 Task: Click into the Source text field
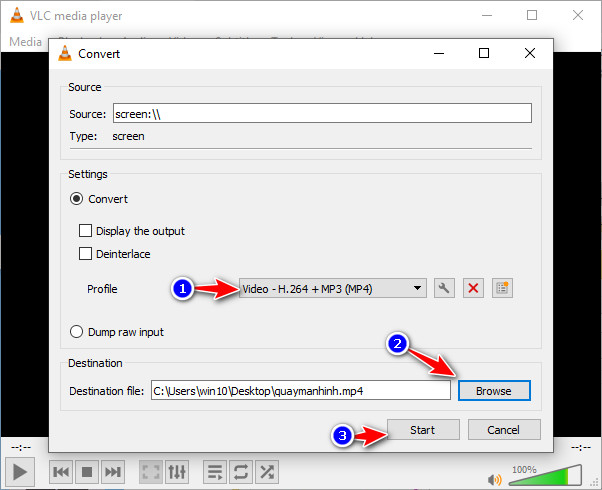(x=322, y=113)
